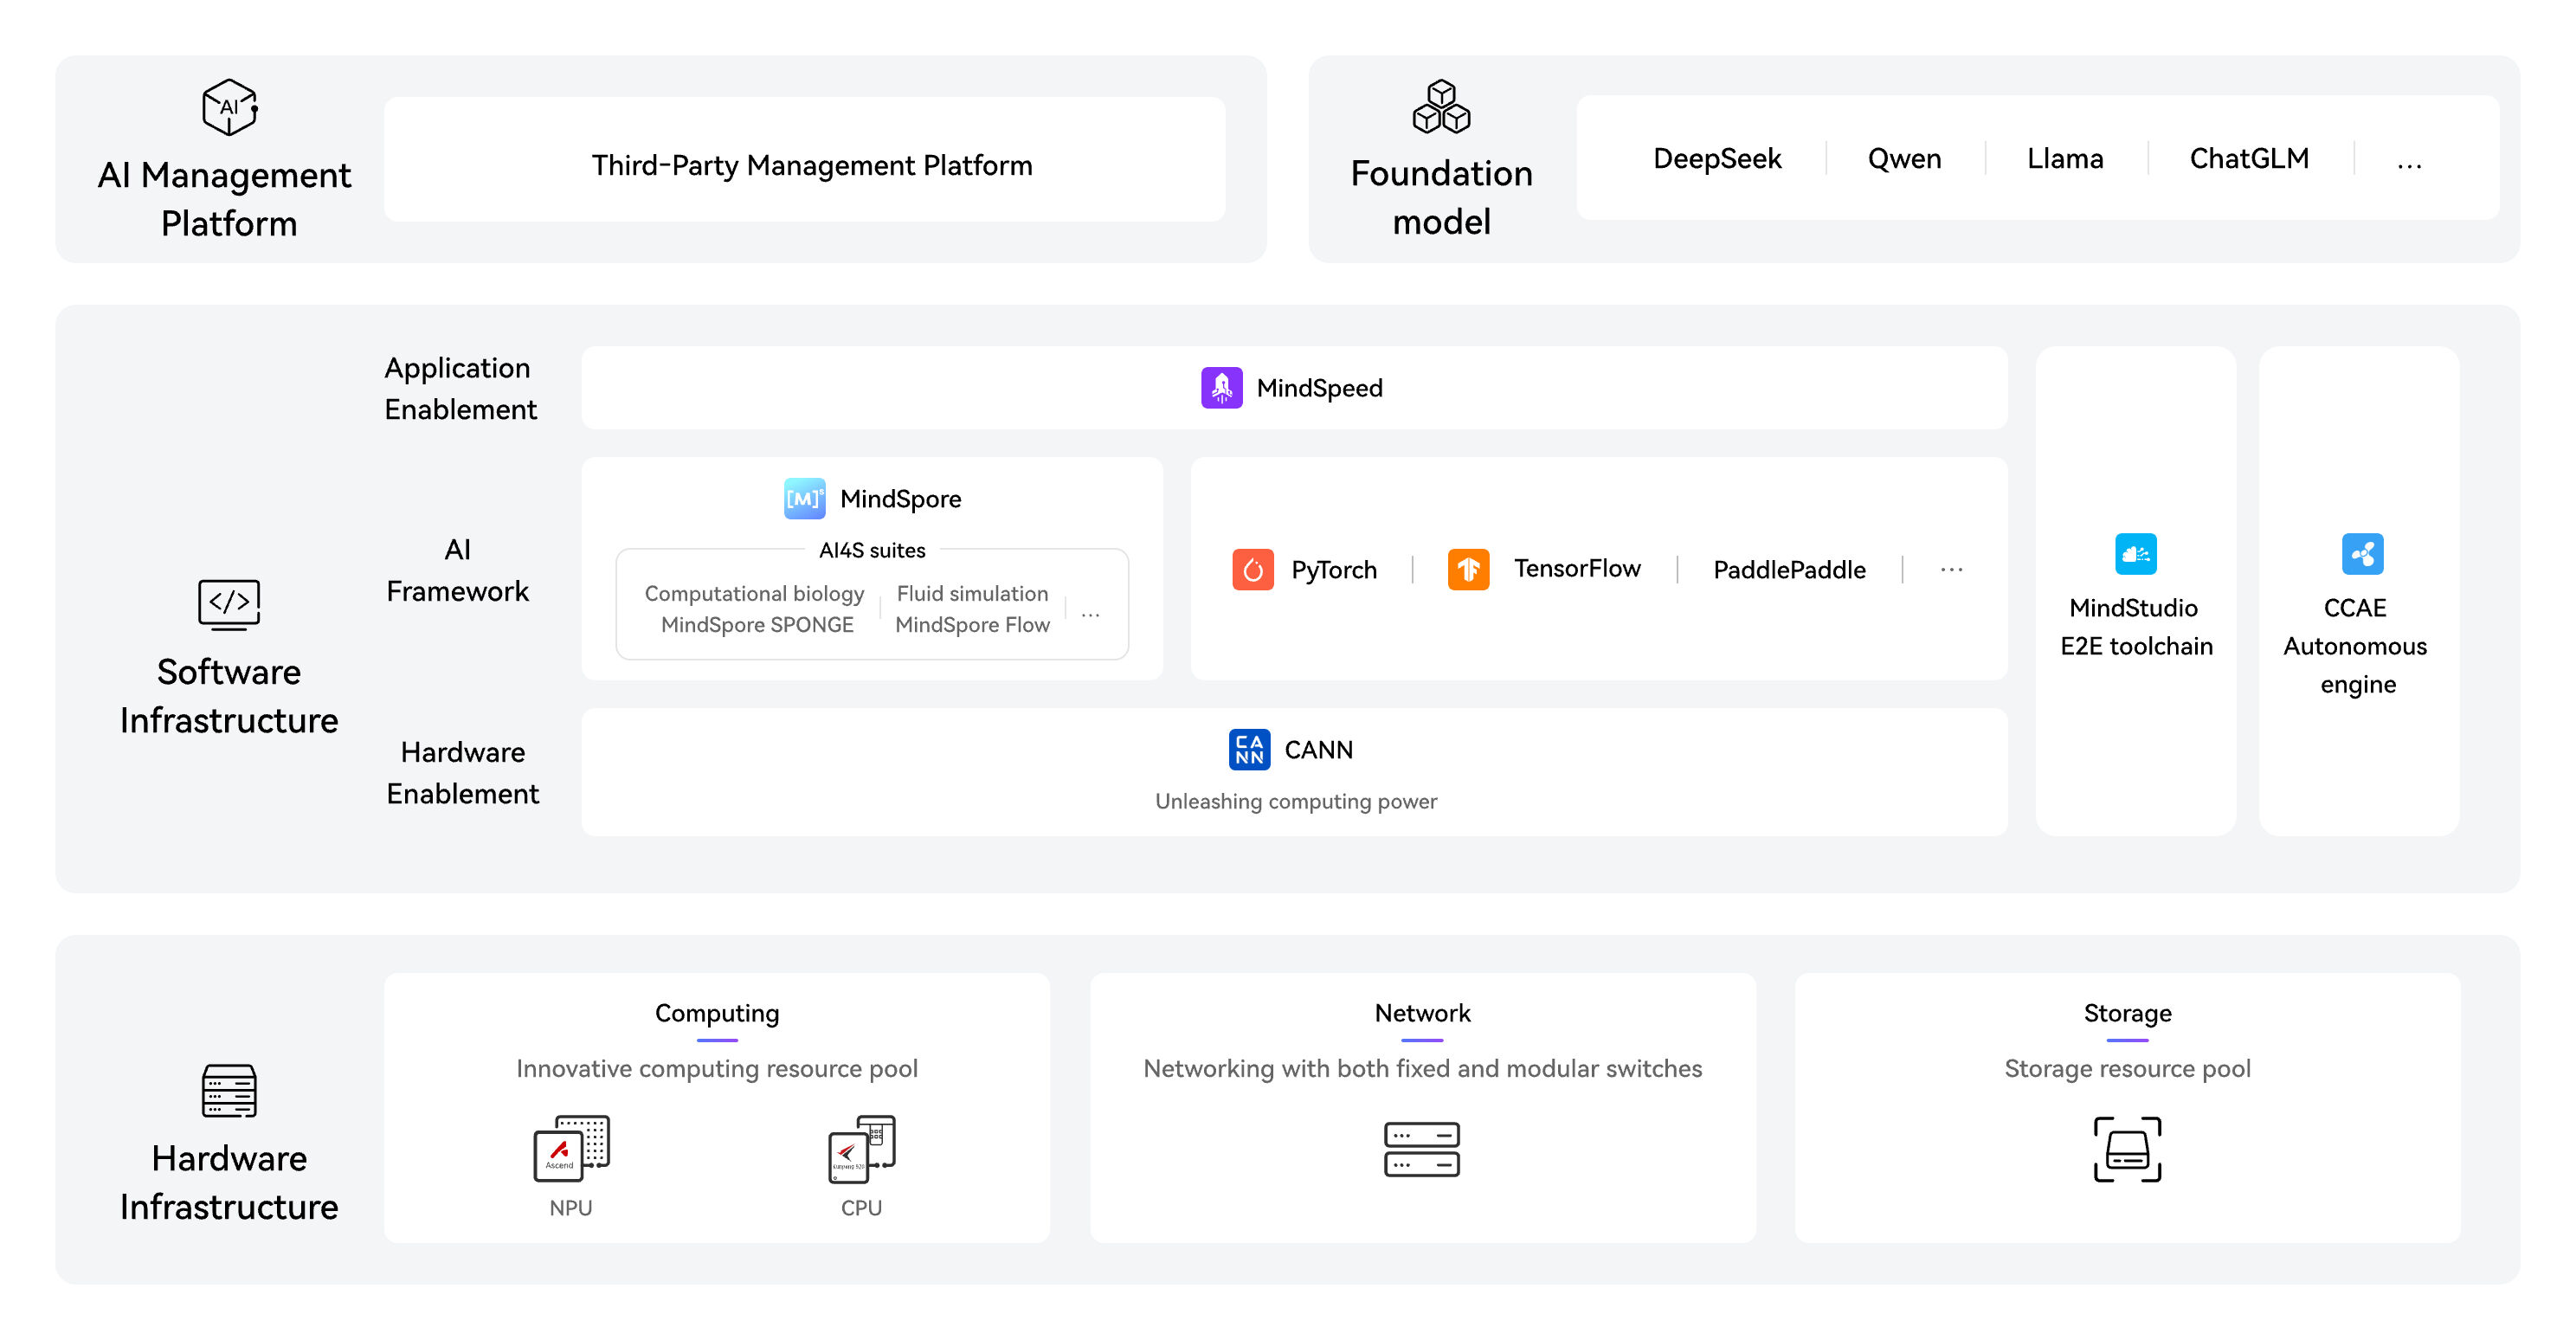The height and width of the screenshot is (1340, 2576).
Task: Click the network switch icon
Action: (x=1421, y=1149)
